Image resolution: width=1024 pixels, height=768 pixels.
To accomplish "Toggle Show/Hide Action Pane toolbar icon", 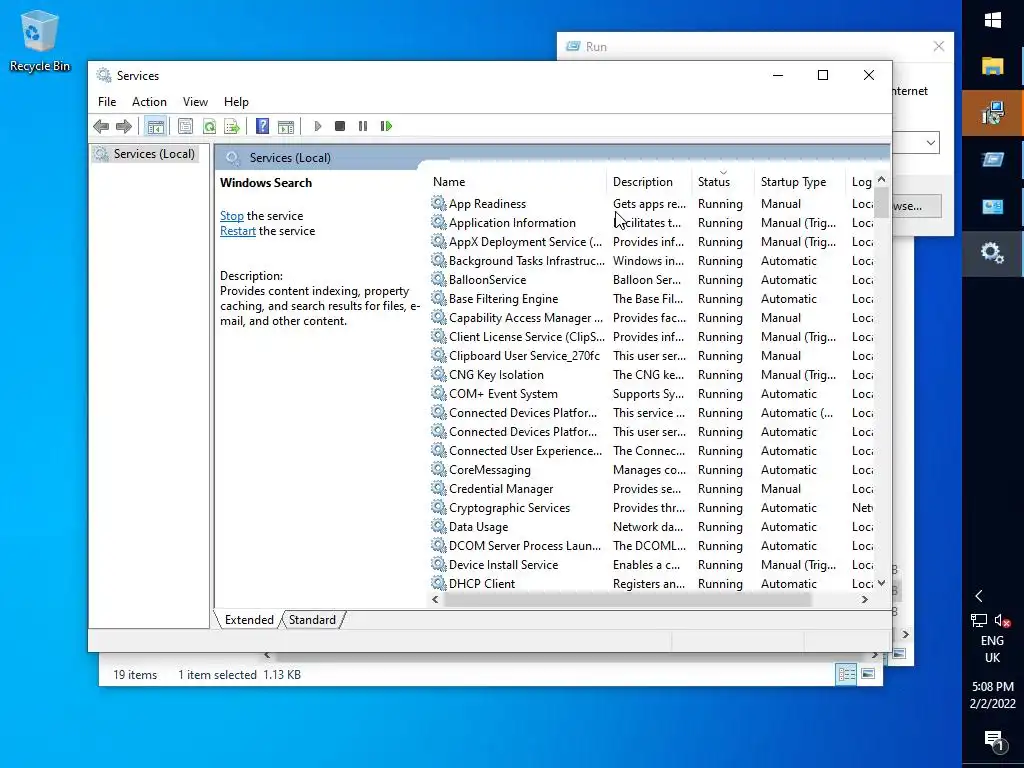I will coord(285,126).
